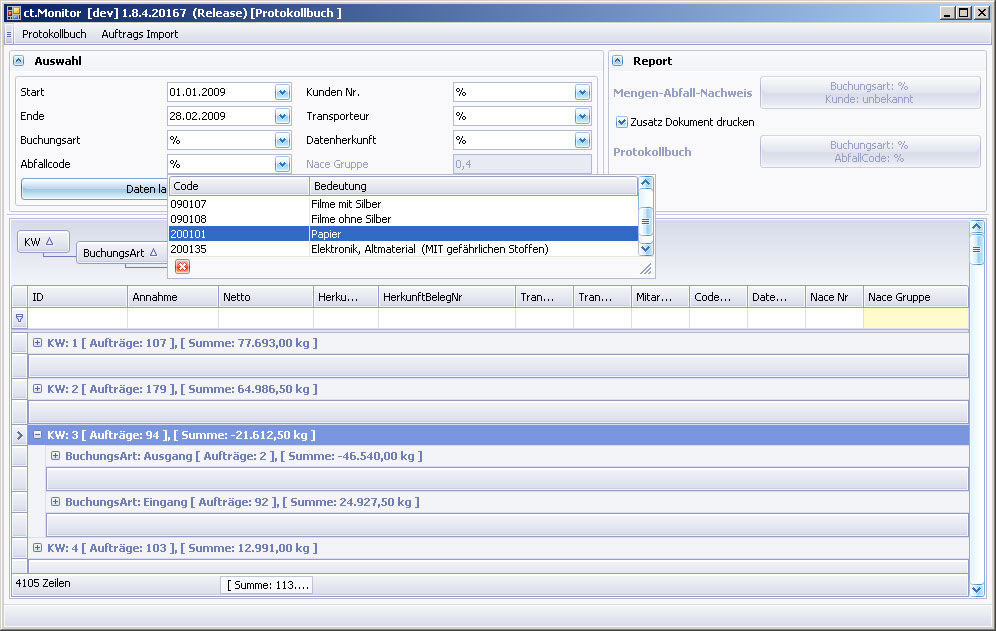This screenshot has height=631, width=996.
Task: Open the Kunden Nr. dropdown
Action: (582, 92)
